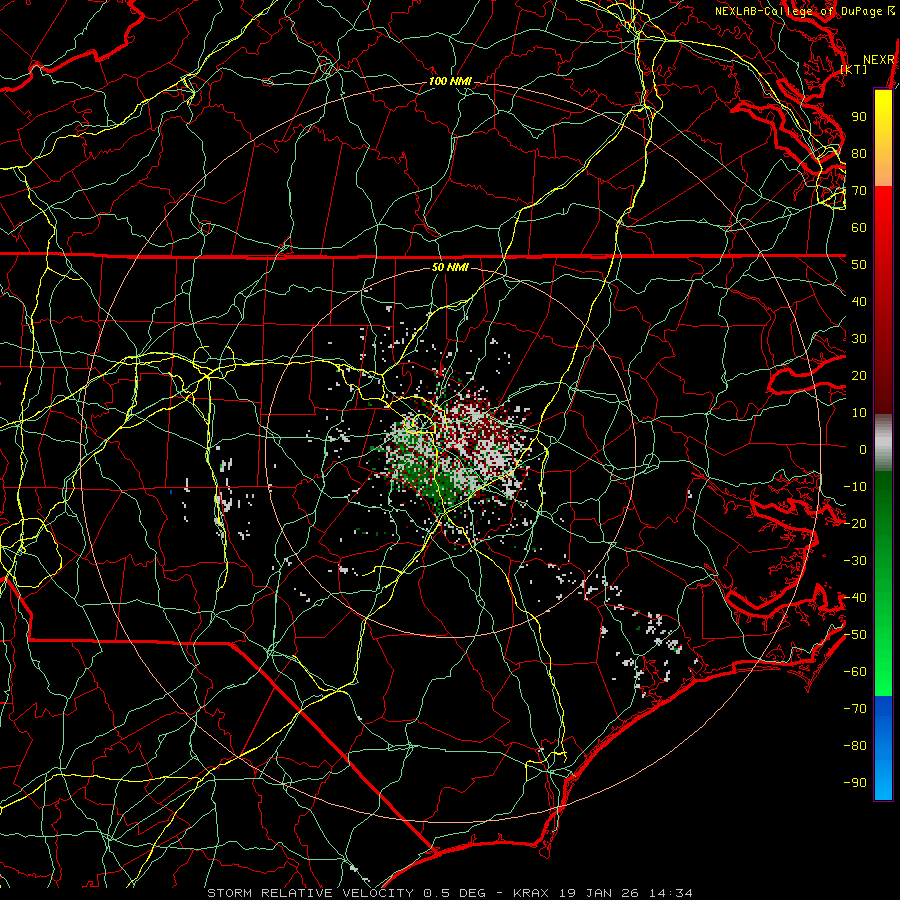Click the positive 70 scale label
This screenshot has width=900, height=900.
(859, 191)
